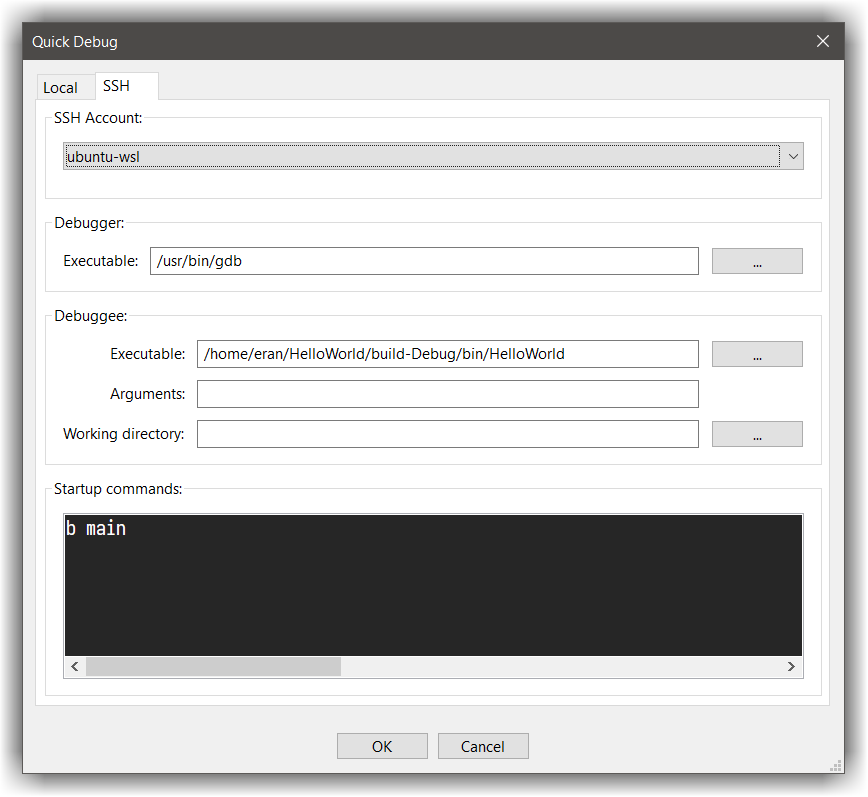Switch to the Local tab

(x=64, y=87)
